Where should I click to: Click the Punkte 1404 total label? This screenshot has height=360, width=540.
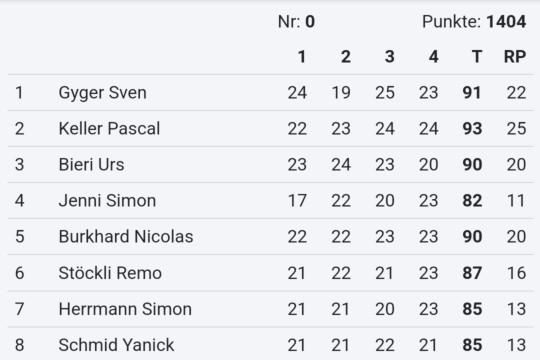474,22
